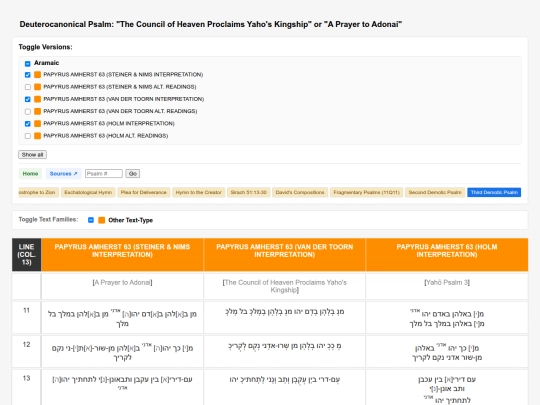The width and height of the screenshot is (540, 405).
Task: Click line 11 Steiner & Nims Aramaic text
Action: (122, 318)
